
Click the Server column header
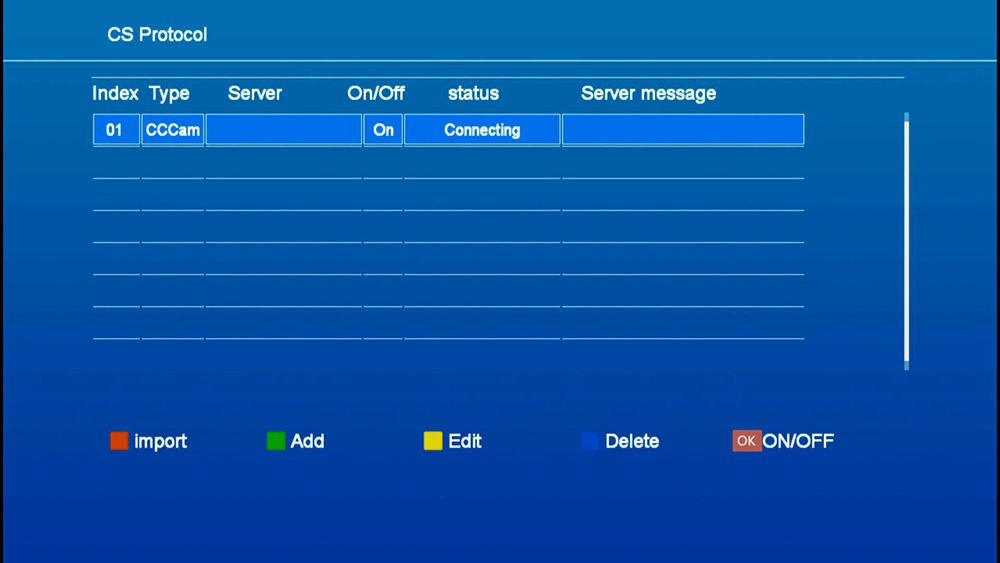tap(255, 93)
